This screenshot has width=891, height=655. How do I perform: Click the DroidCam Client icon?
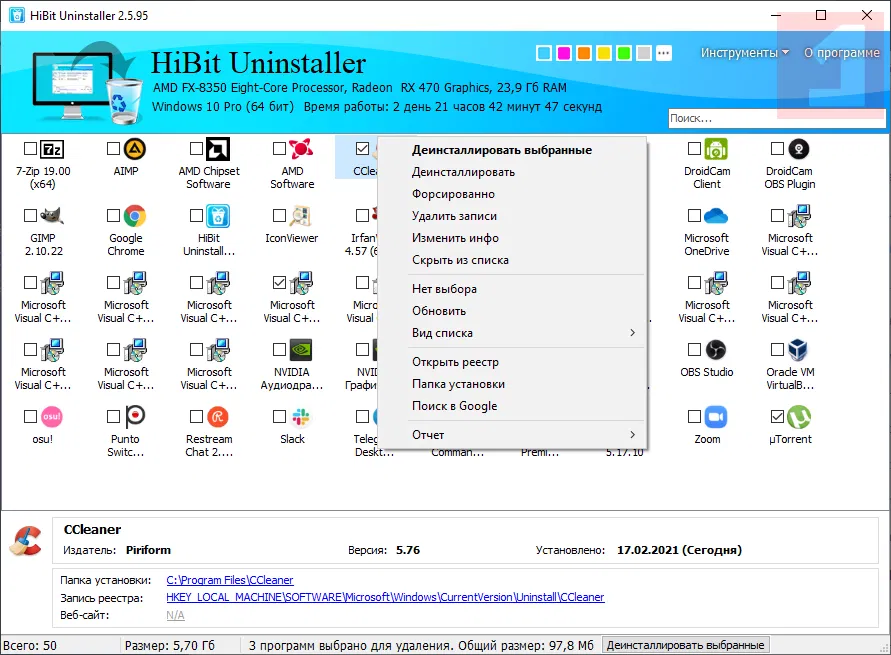716,149
